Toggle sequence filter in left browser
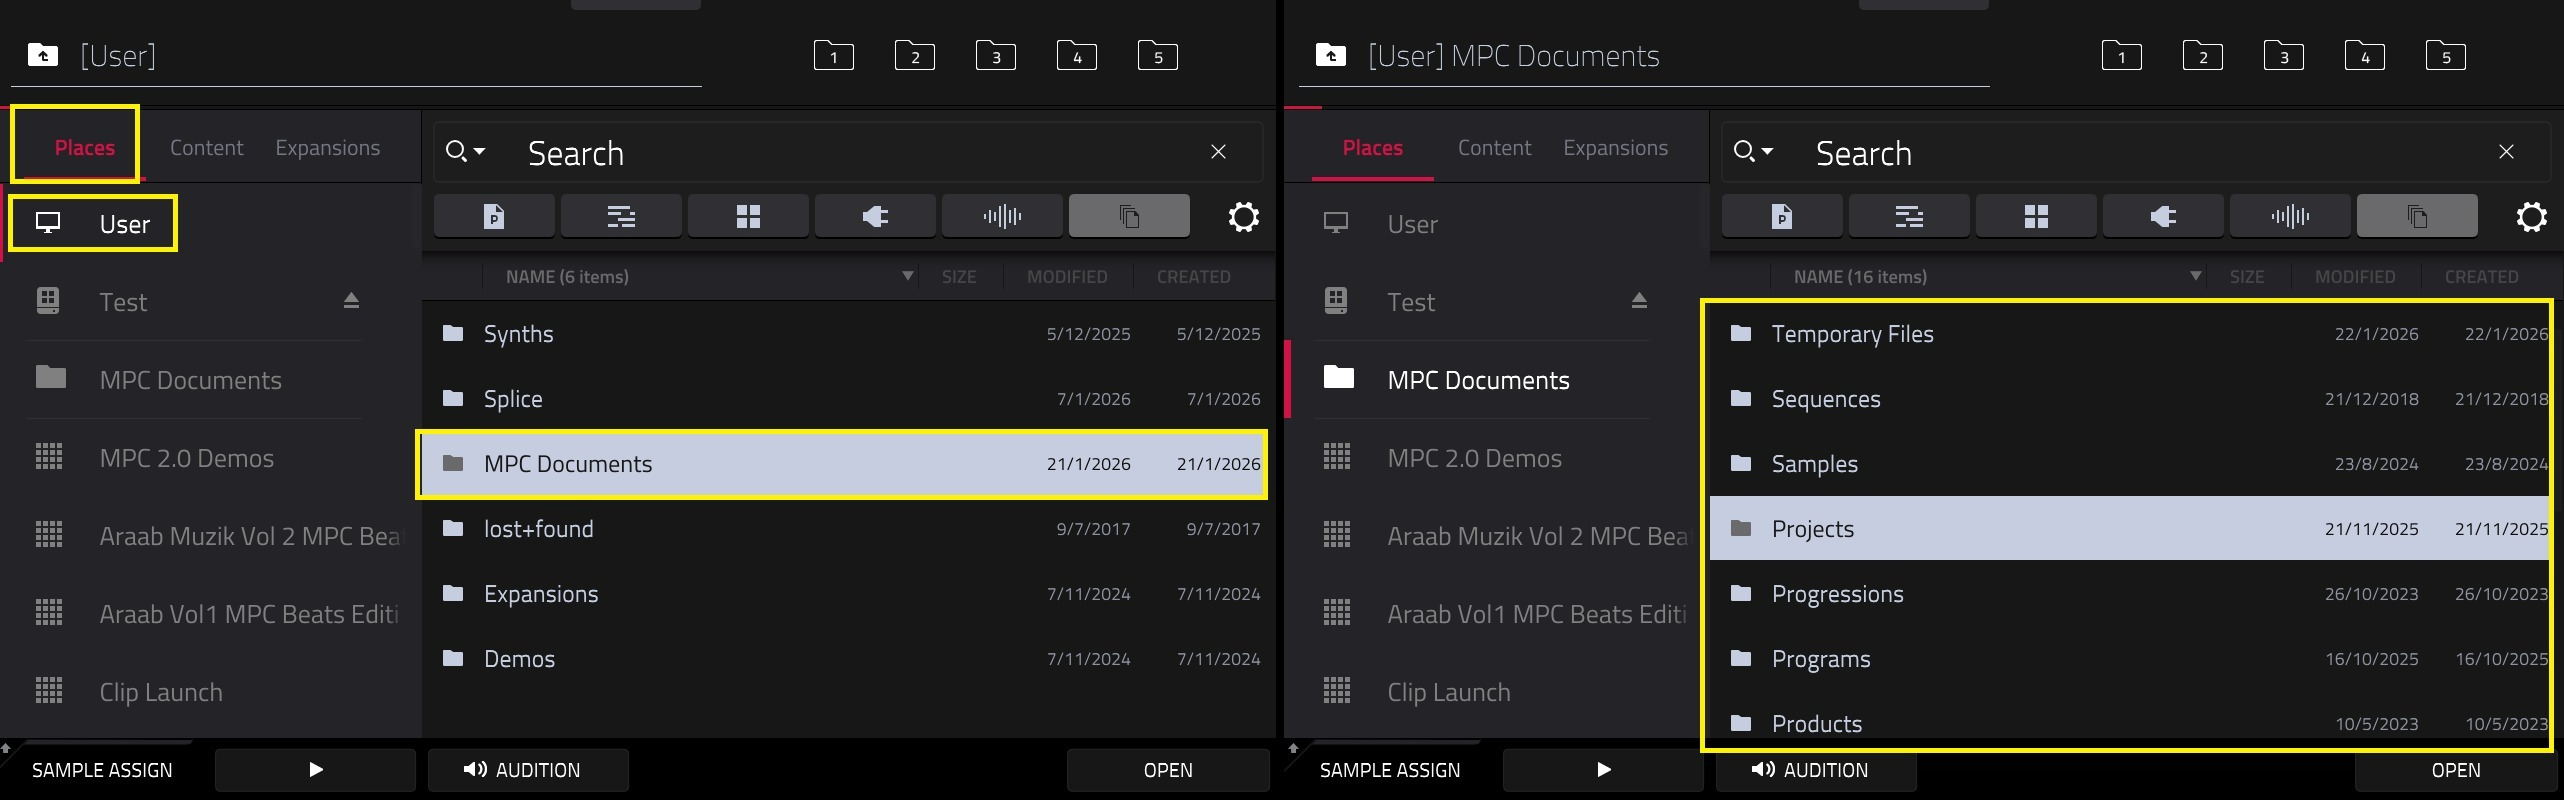Image resolution: width=2564 pixels, height=800 pixels. click(x=621, y=216)
